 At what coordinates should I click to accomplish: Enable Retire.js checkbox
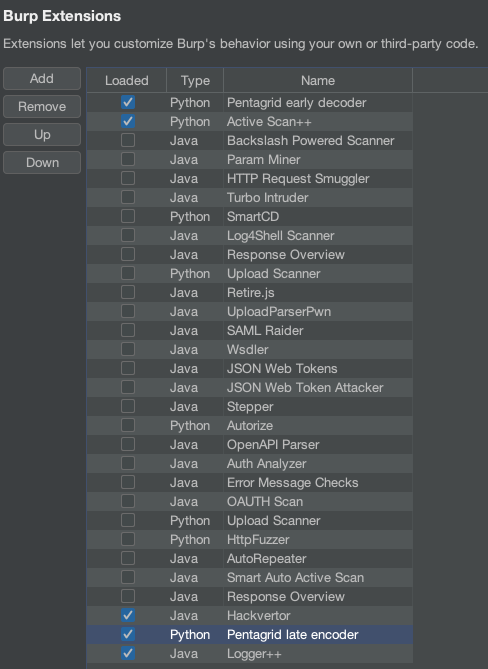[x=128, y=292]
